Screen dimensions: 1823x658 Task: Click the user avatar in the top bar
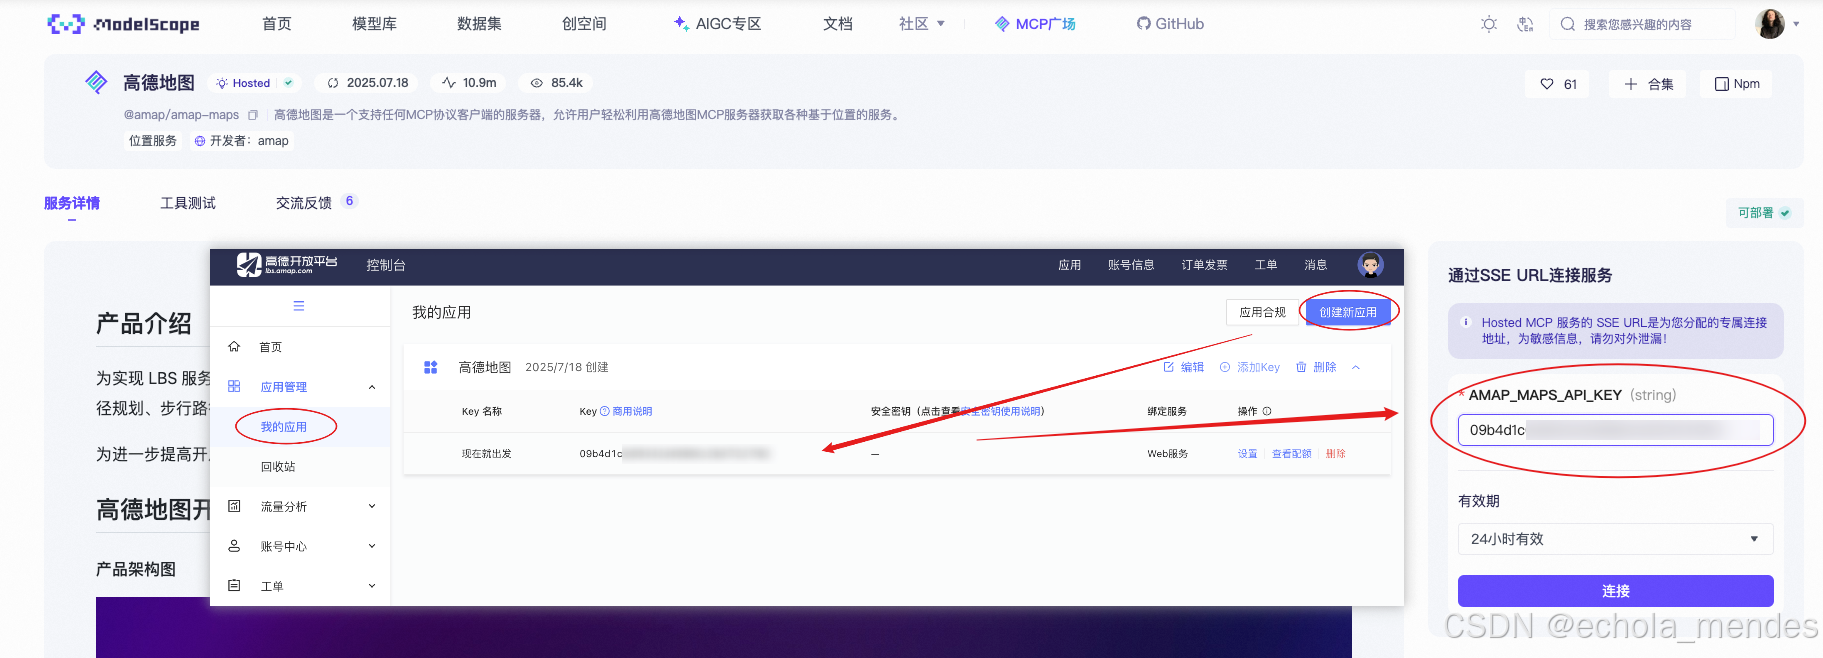point(1770,24)
